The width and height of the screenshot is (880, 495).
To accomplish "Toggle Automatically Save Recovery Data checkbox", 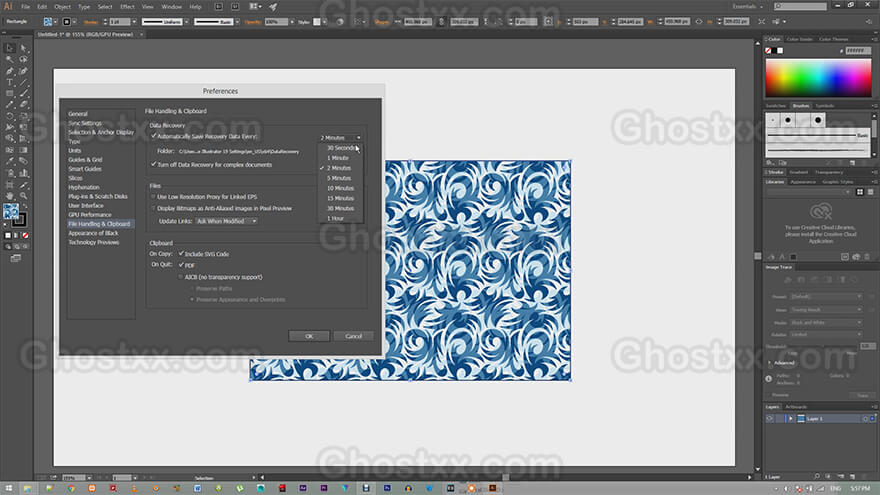I will [154, 136].
